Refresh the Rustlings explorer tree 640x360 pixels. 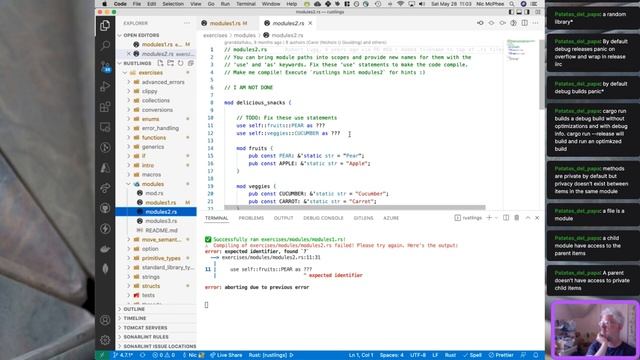click(180, 63)
